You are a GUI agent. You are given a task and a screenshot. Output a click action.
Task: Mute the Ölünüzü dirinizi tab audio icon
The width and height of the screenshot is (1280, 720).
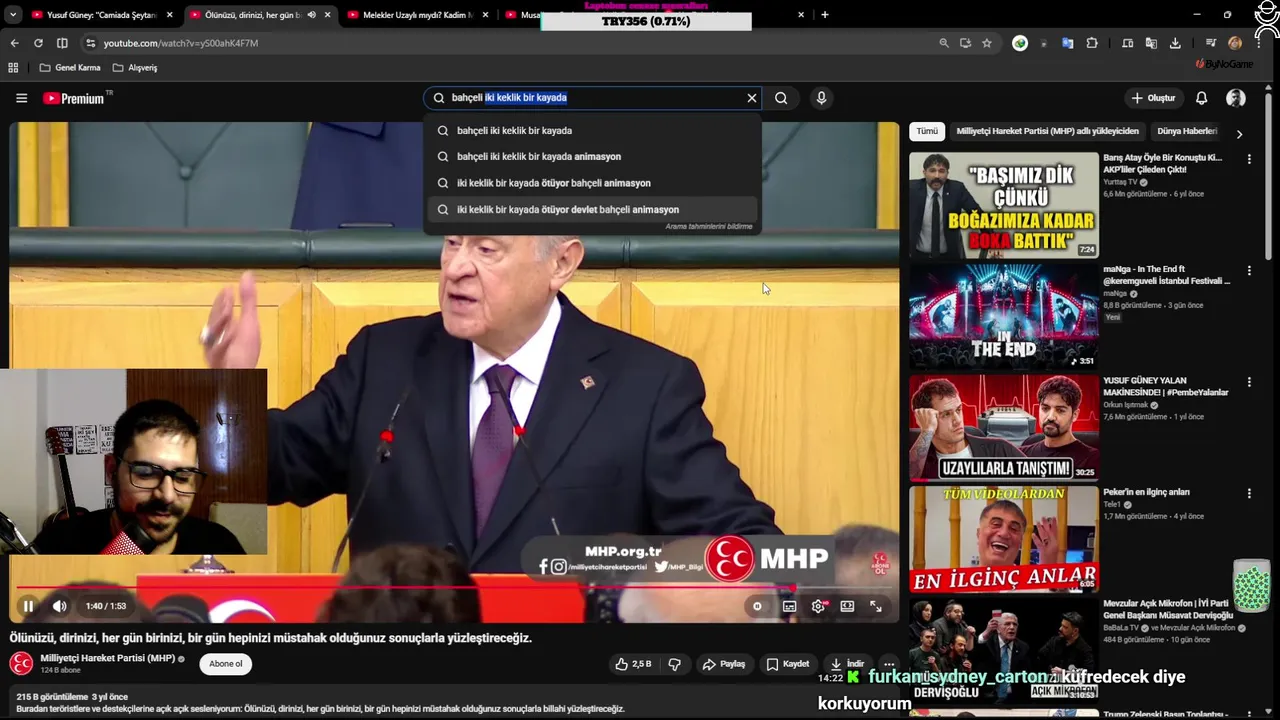point(312,15)
